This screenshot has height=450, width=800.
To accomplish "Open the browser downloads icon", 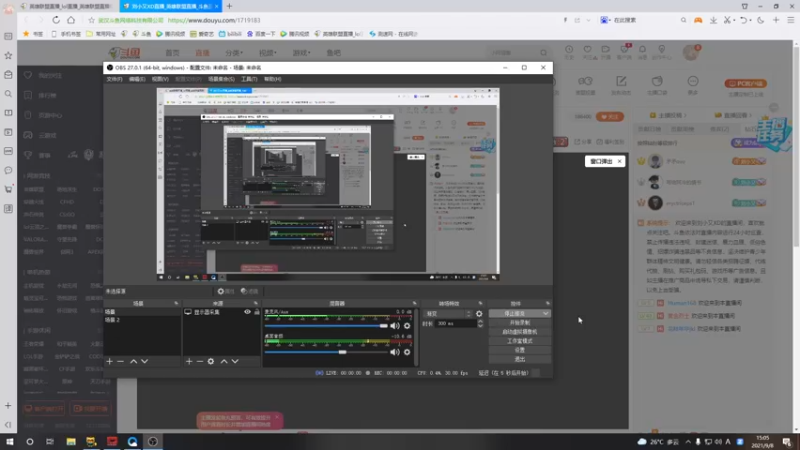I will (x=713, y=20).
